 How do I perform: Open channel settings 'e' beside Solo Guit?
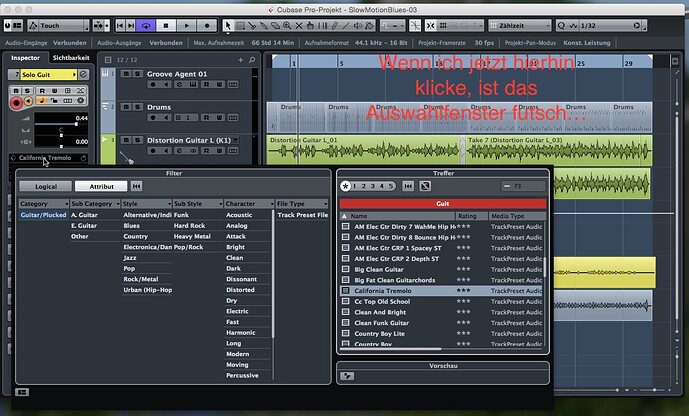[x=83, y=75]
